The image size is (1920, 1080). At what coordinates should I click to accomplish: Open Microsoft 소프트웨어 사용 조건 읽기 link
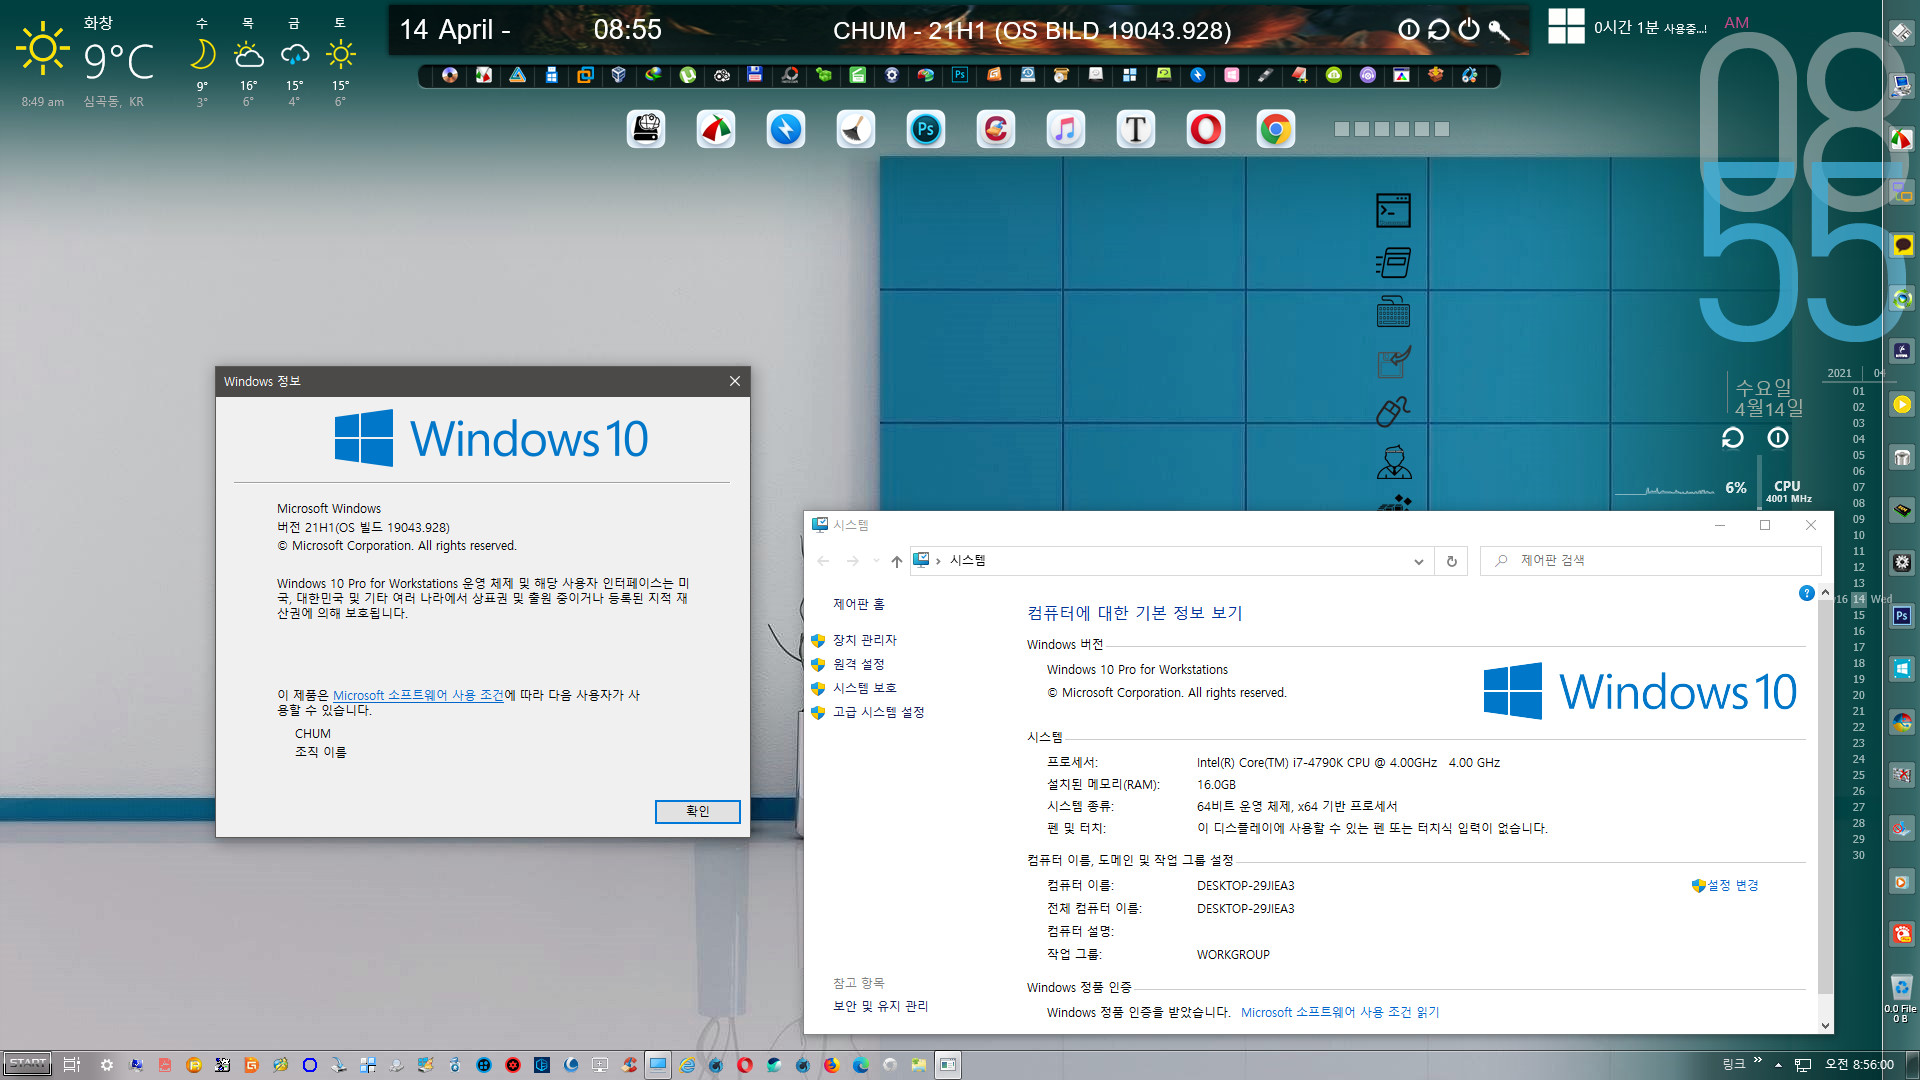point(1340,1012)
